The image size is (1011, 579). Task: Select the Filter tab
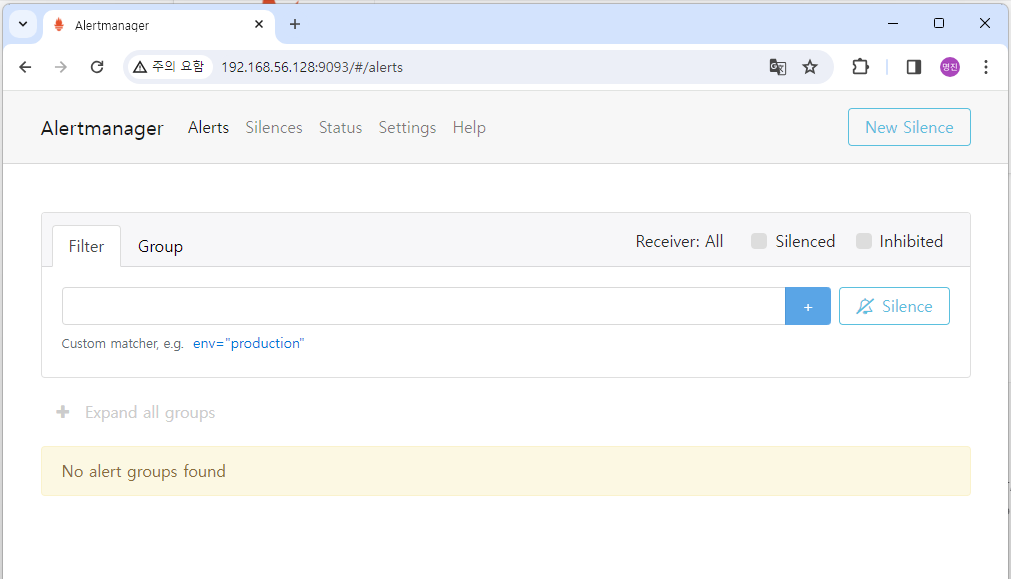[86, 246]
